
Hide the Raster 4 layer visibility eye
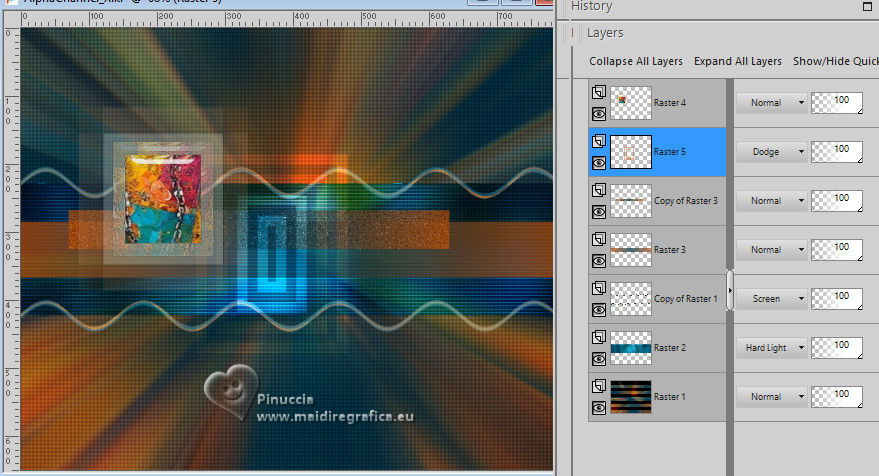(599, 114)
